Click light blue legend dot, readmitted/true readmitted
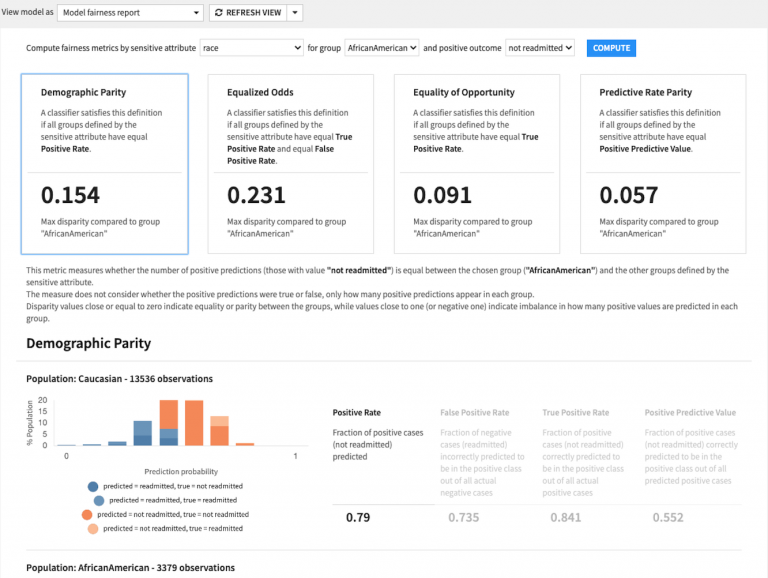This screenshot has width=768, height=578. point(99,501)
